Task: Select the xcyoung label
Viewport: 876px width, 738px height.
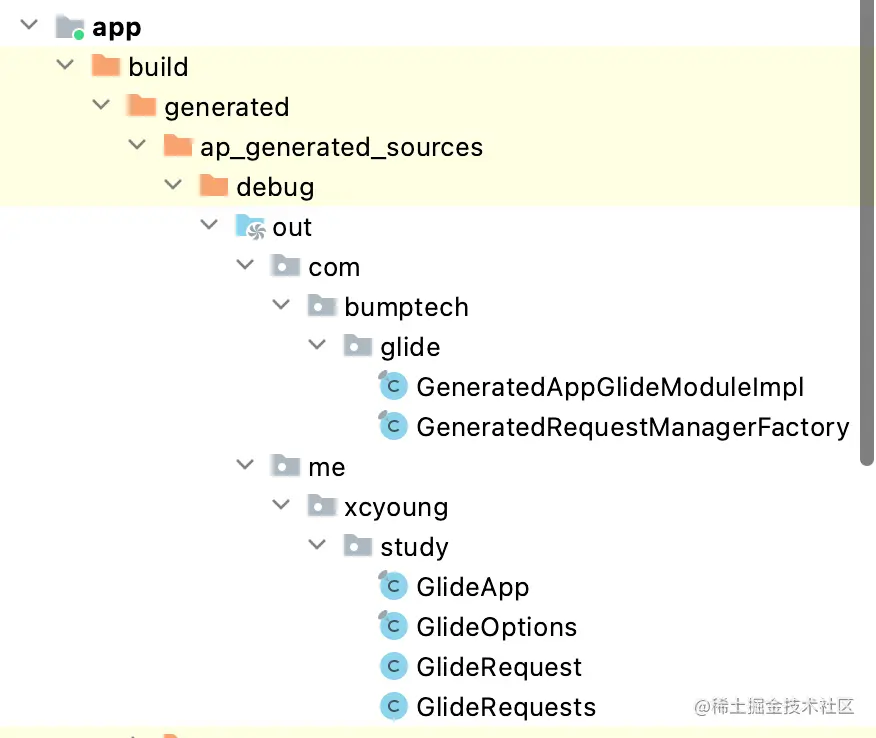Action: (396, 508)
